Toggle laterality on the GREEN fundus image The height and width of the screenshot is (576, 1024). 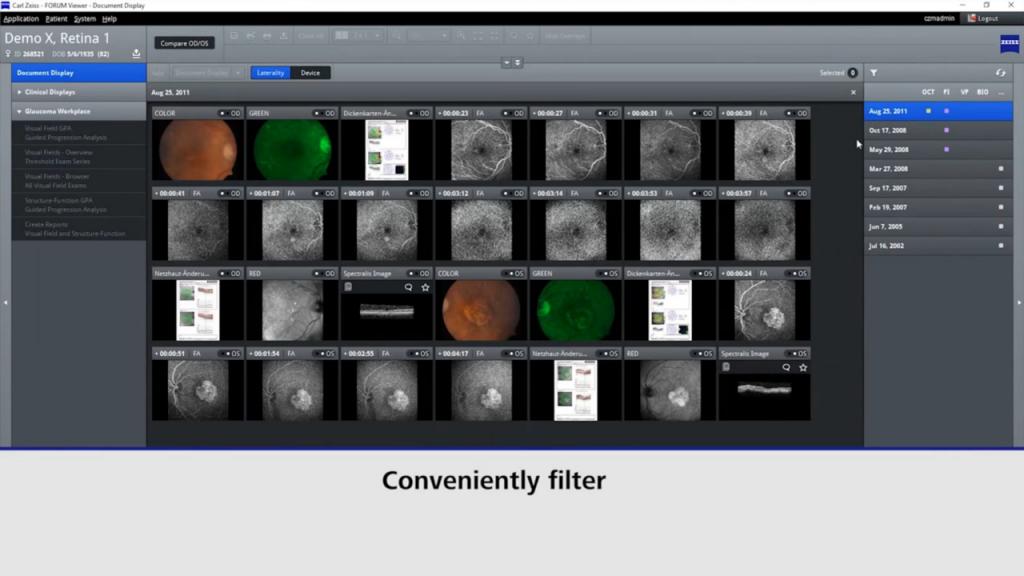[x=320, y=113]
